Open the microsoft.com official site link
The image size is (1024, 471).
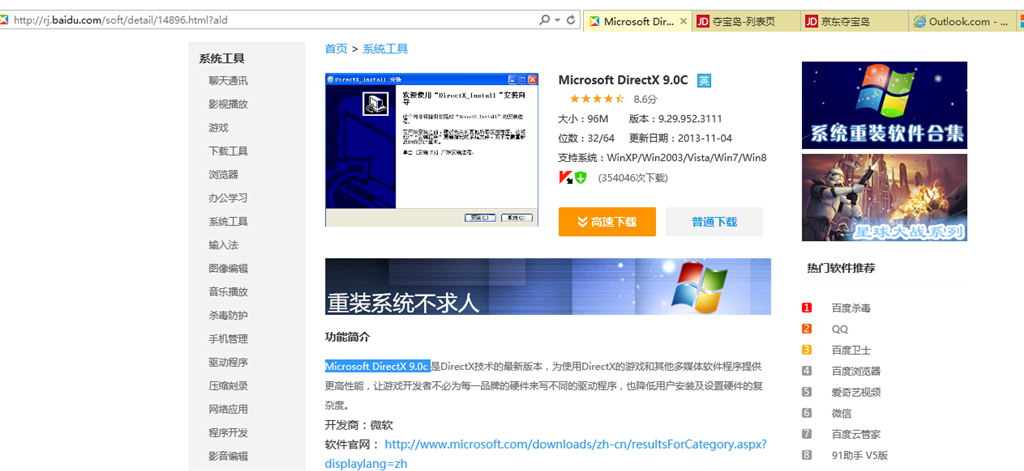tap(545, 453)
